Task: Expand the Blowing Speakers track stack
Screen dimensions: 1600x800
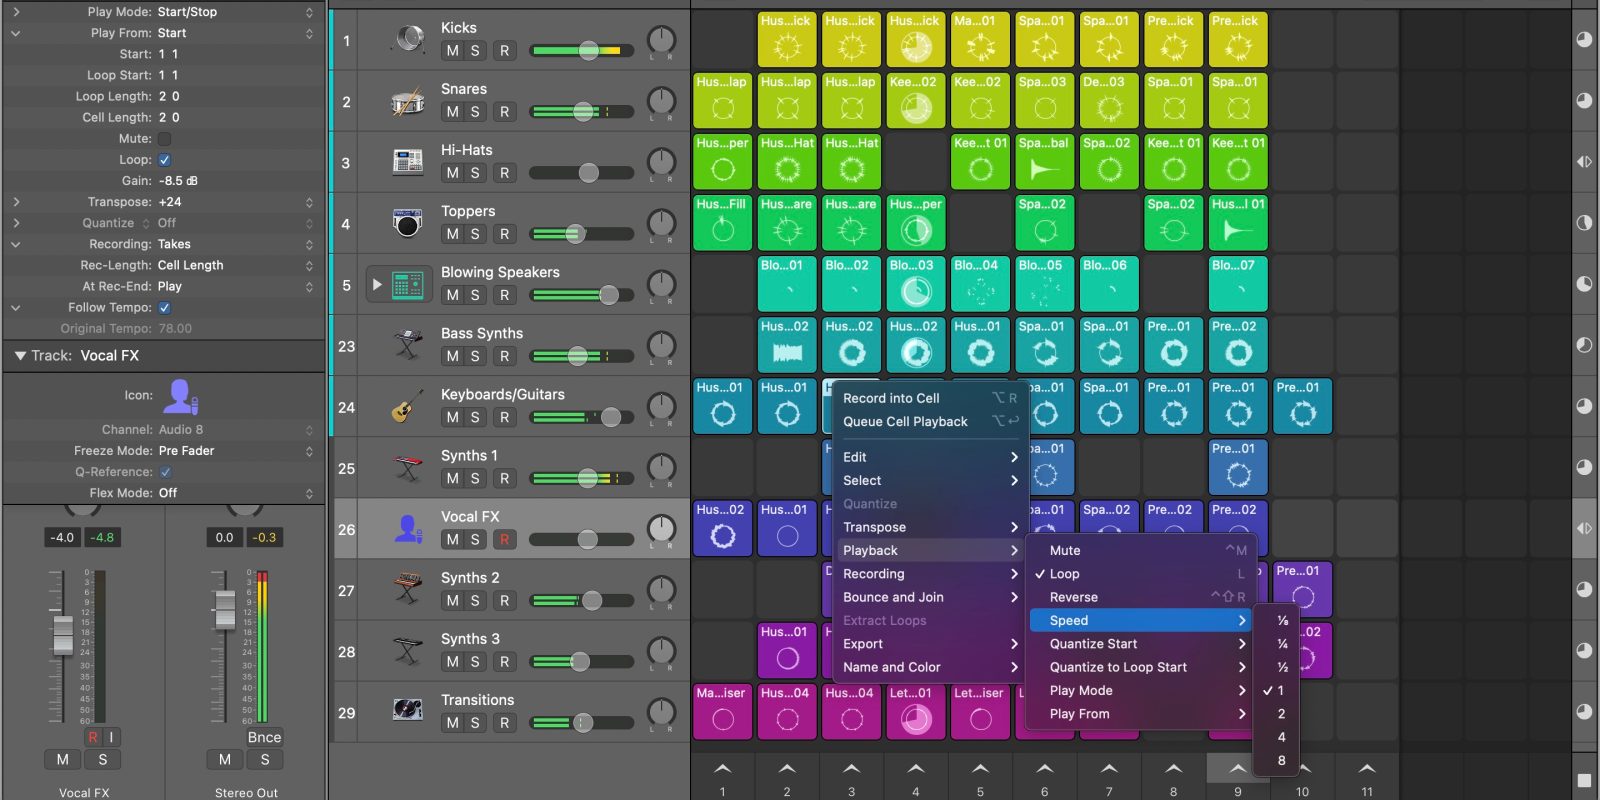Action: [x=377, y=285]
